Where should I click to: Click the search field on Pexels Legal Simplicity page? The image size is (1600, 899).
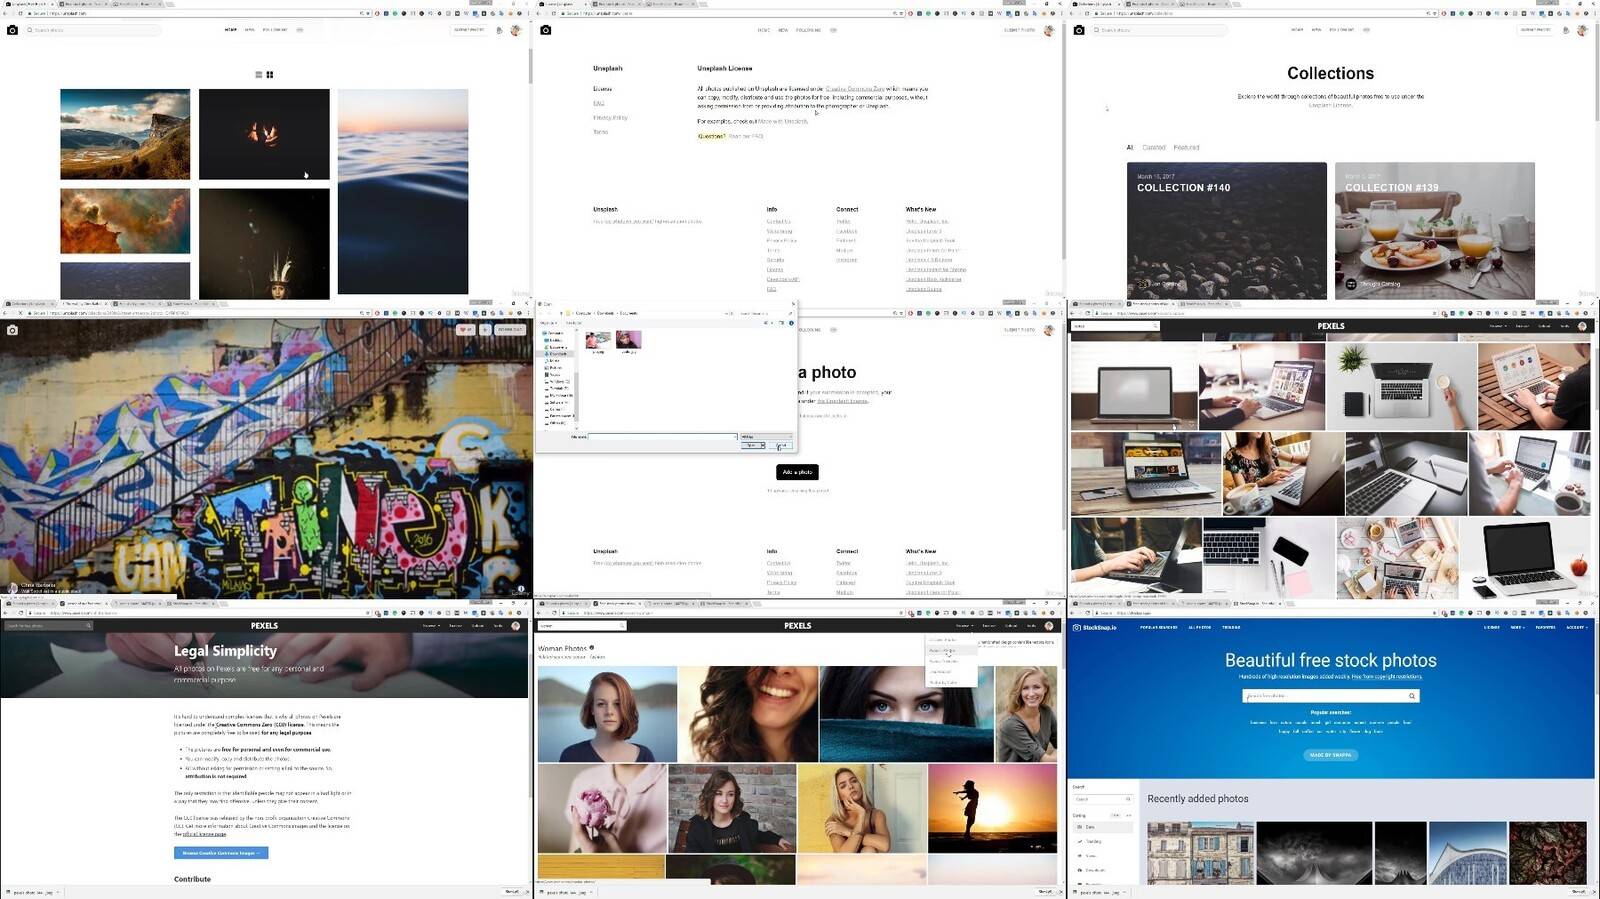[x=48, y=626]
